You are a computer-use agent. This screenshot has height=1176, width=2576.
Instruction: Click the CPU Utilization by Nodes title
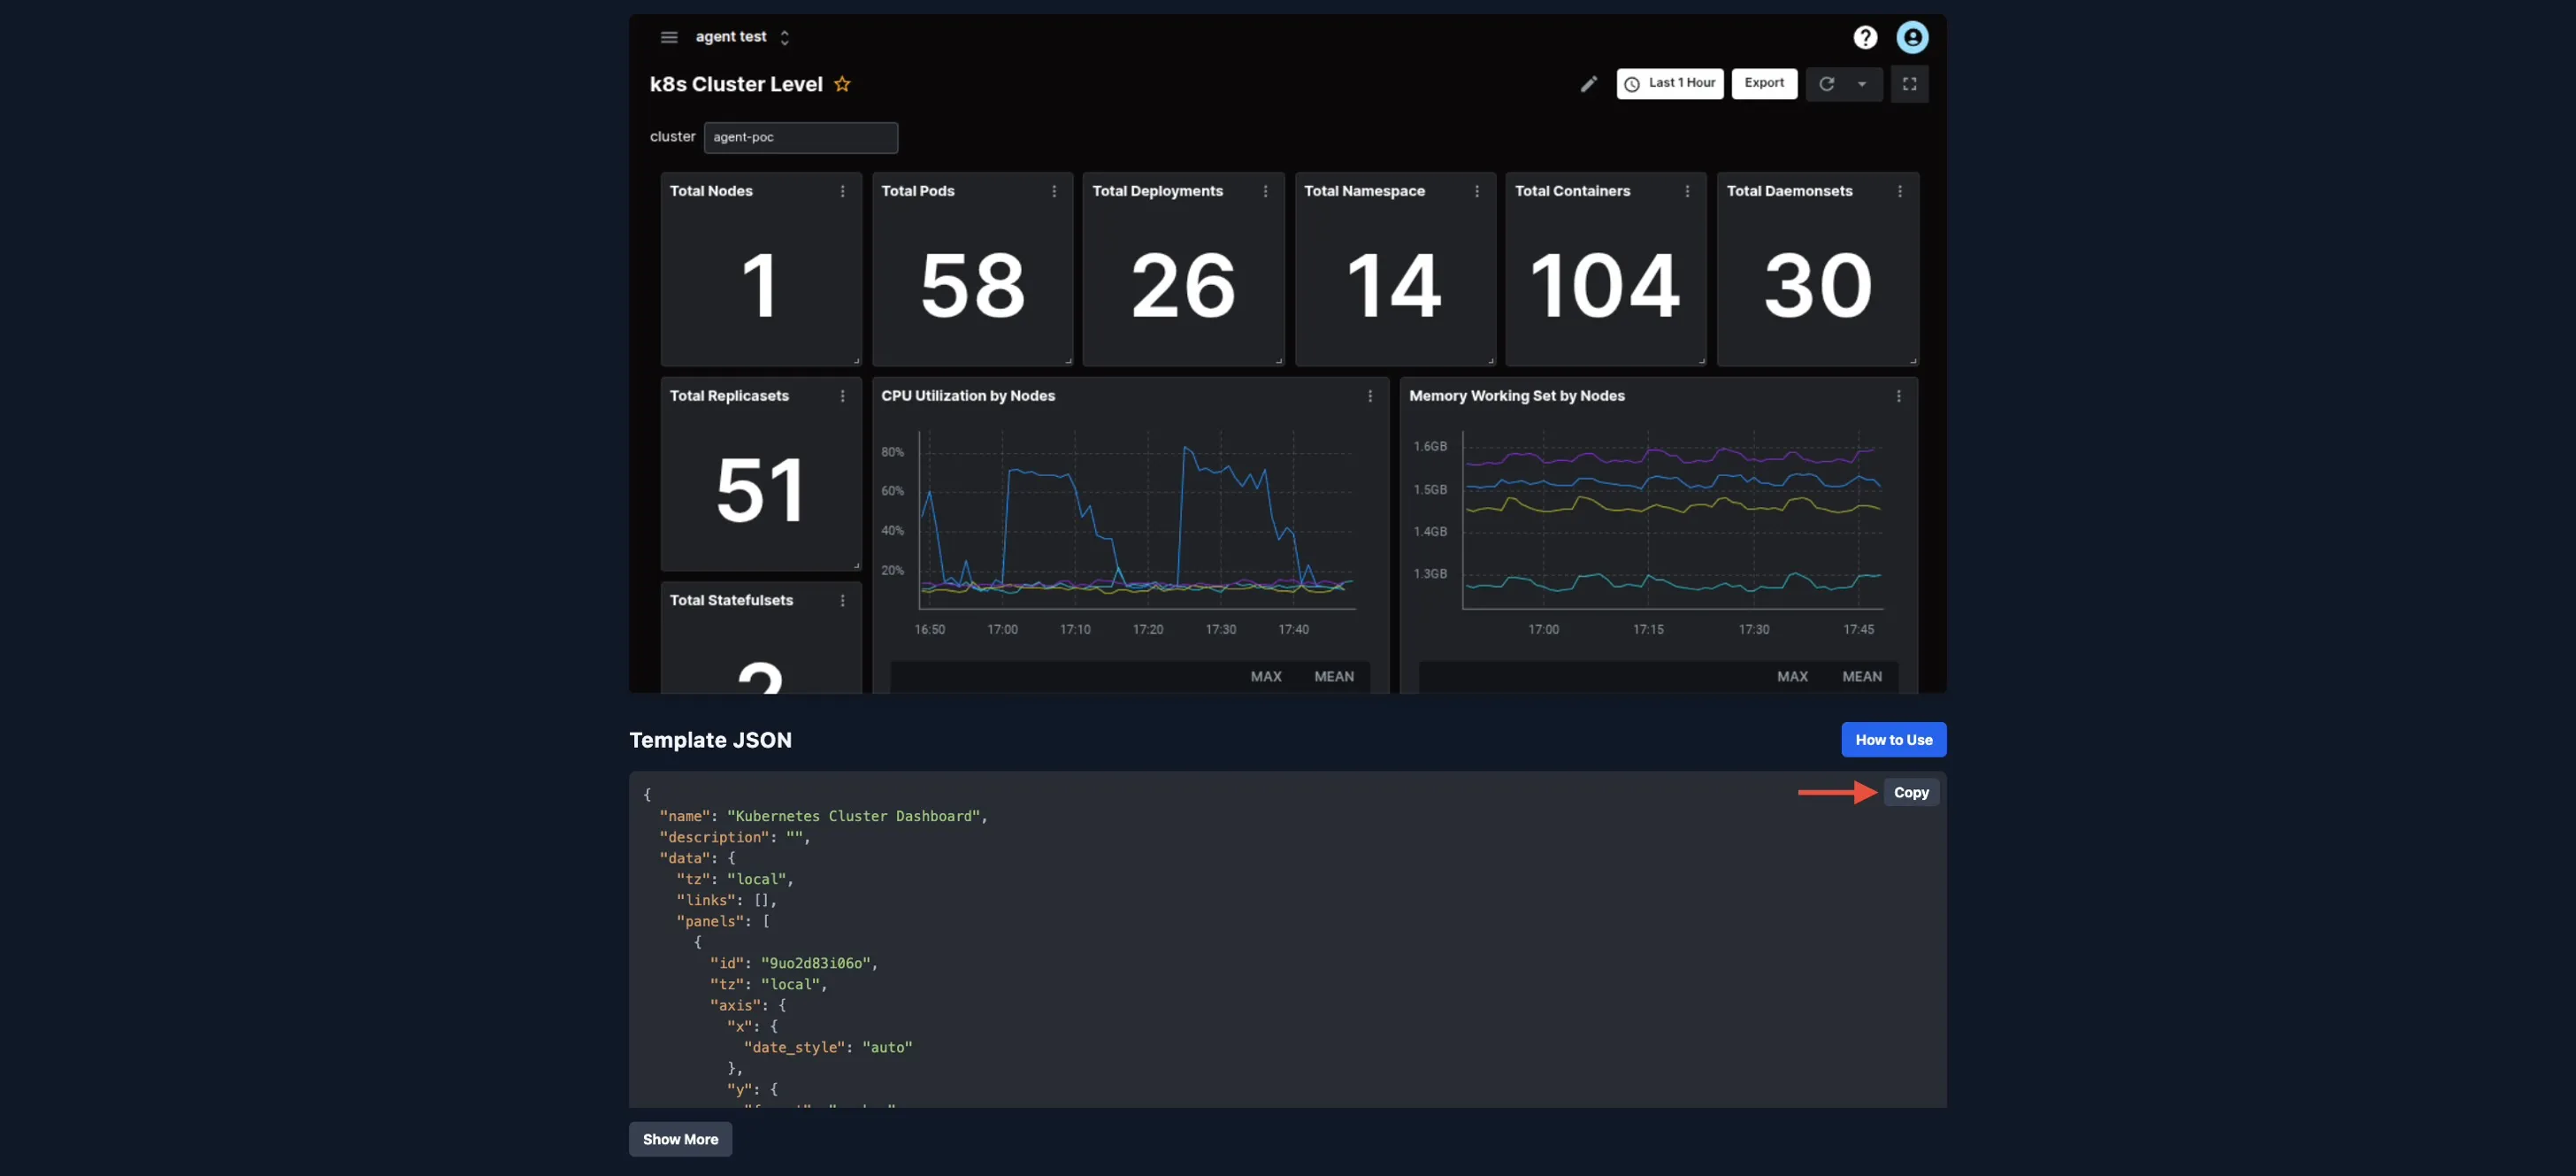click(967, 396)
